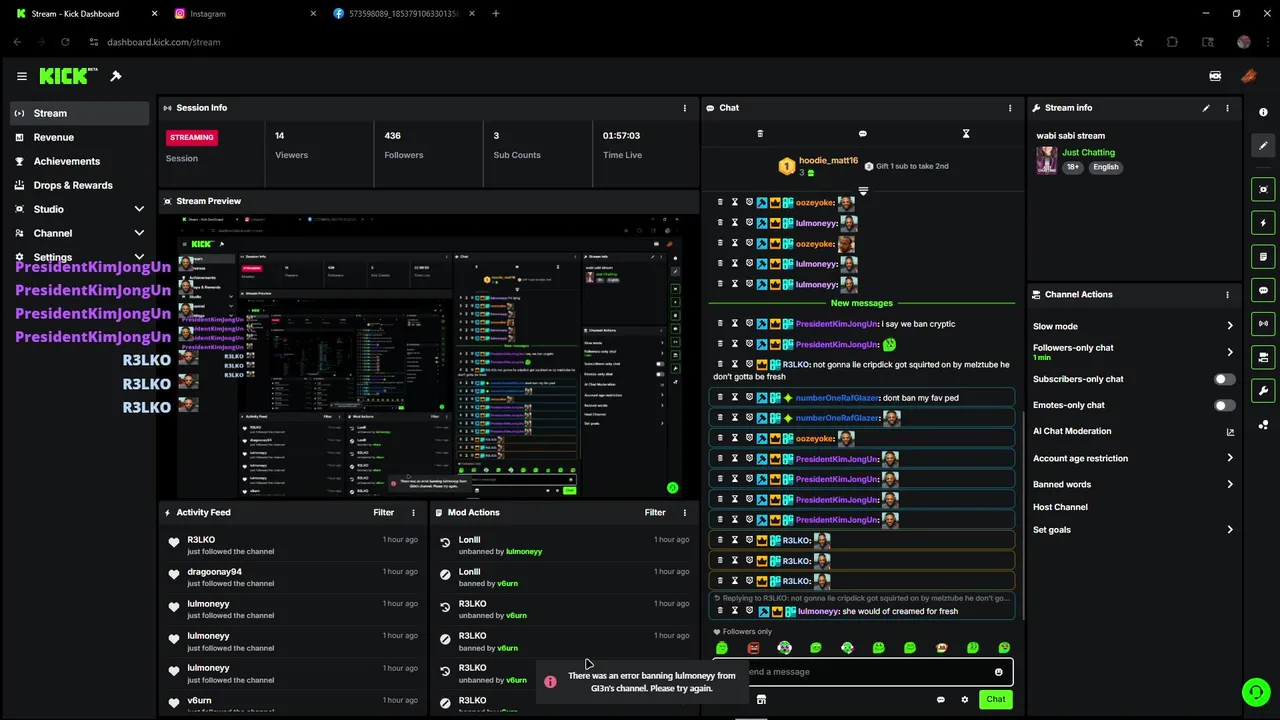This screenshot has height=720, width=1280.
Task: Click the chat bubble icon next to the settings gear
Action: point(941,699)
